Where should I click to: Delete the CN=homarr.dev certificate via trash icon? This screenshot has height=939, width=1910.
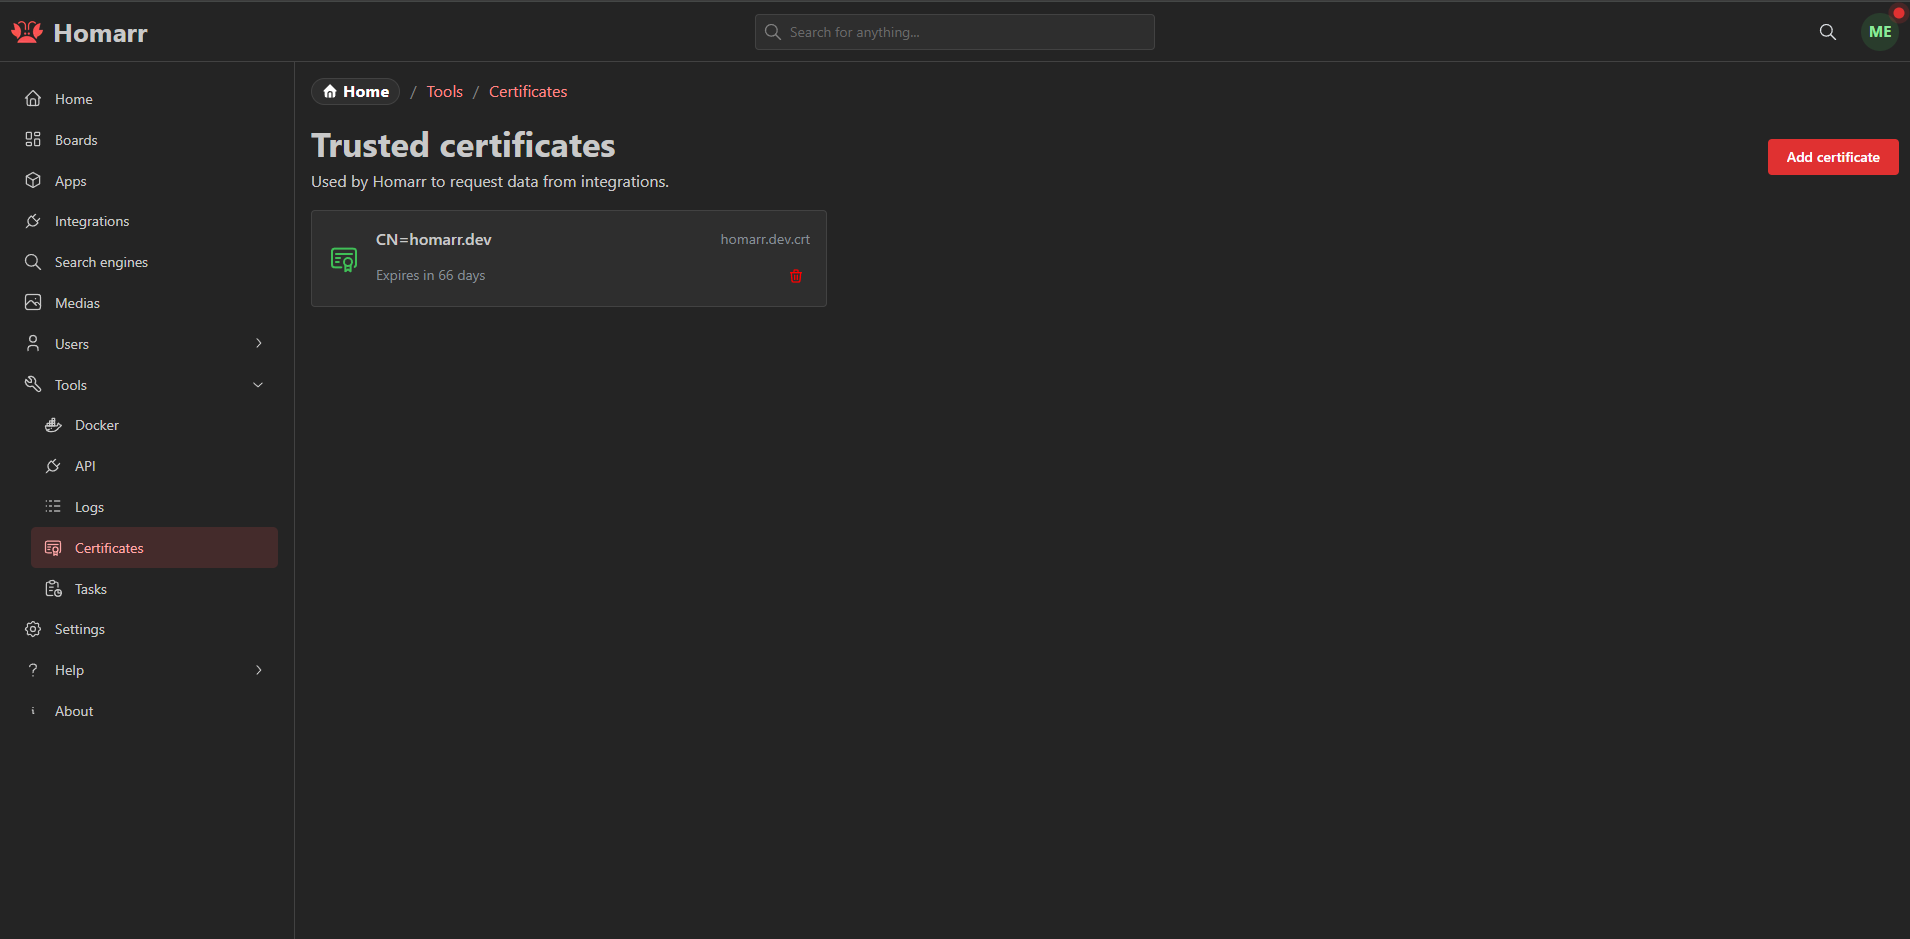click(796, 276)
